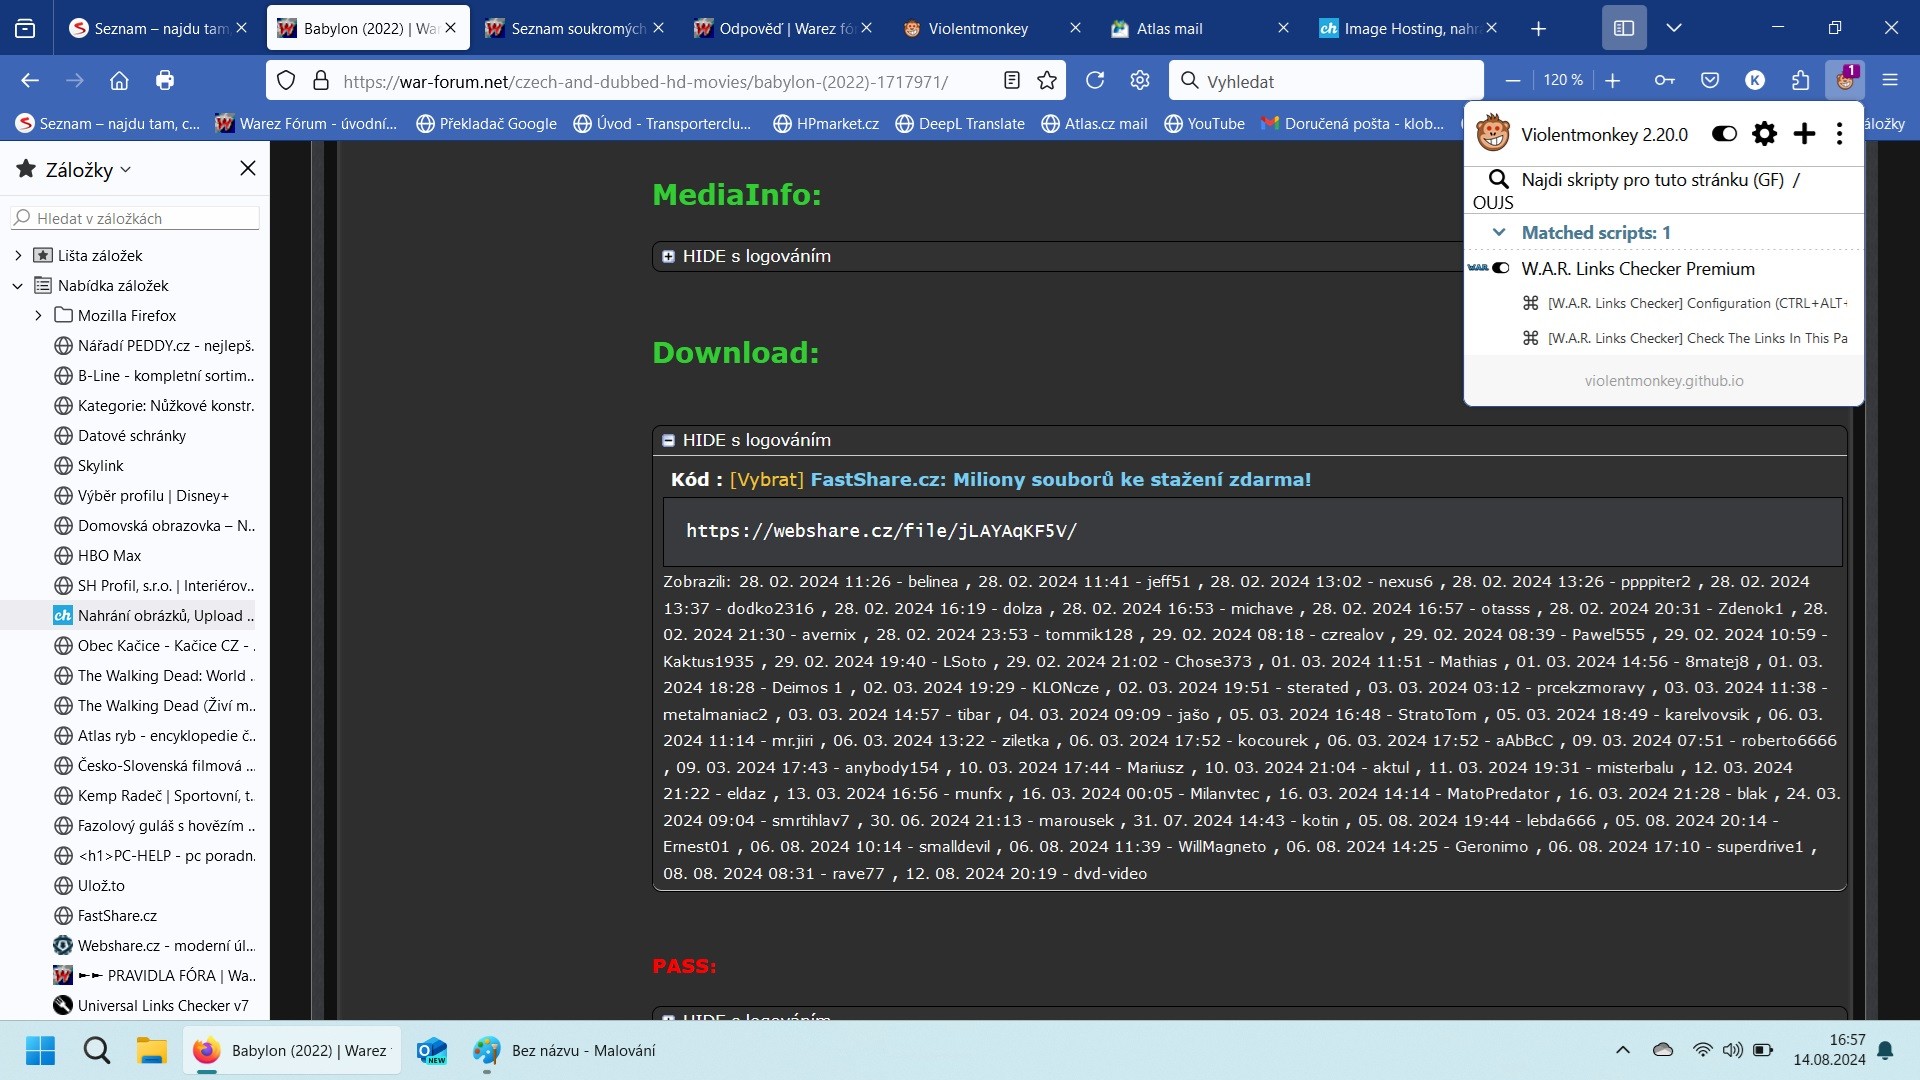Click the [Vybrat] code select link
Viewport: 1920px width, 1080px height.
(x=766, y=479)
